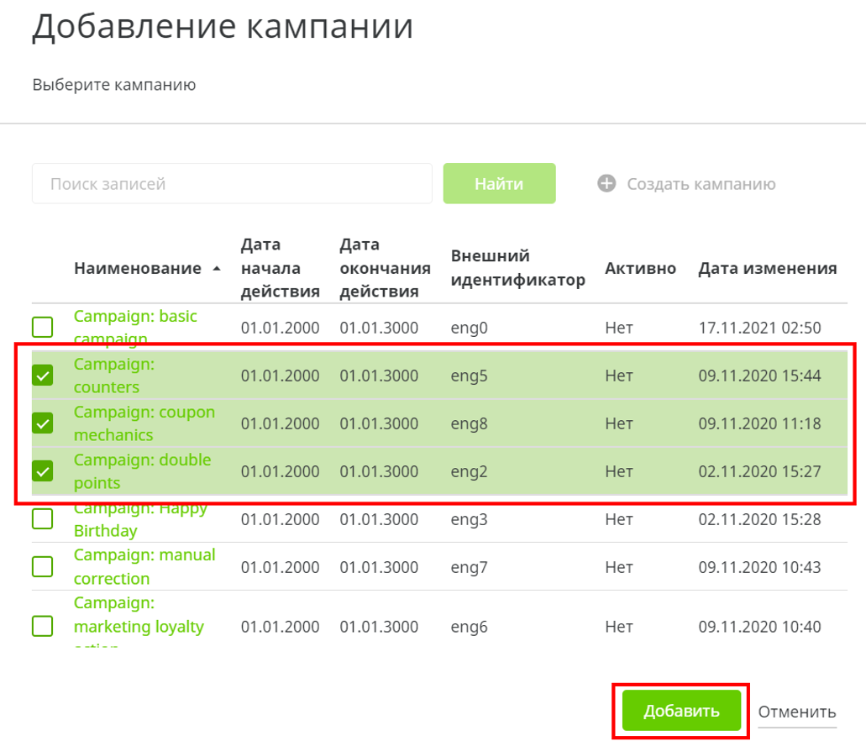Uncheck the Campaign: coupon mechanics checkbox

(42, 424)
